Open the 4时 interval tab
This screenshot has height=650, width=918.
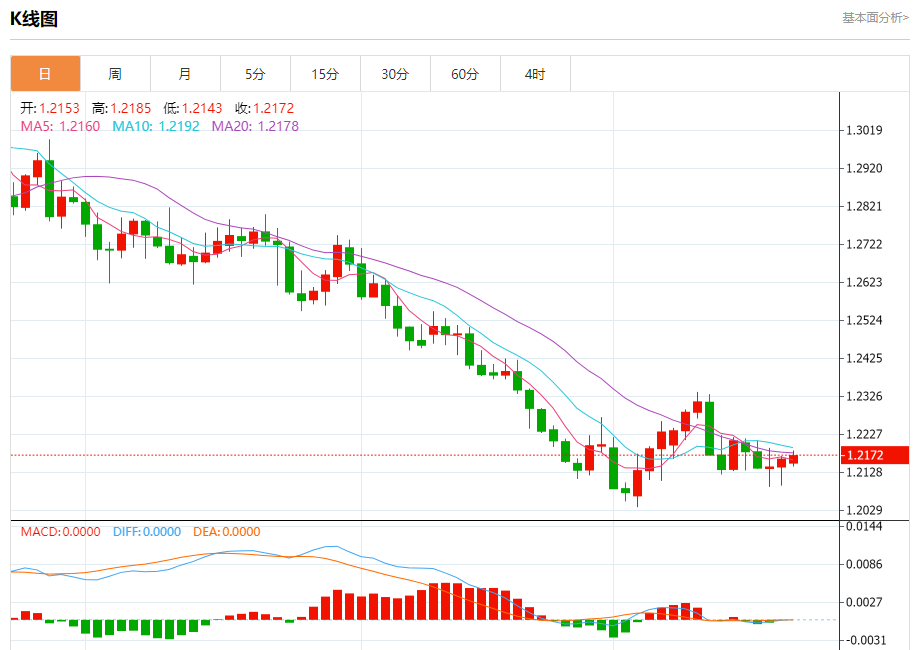point(535,74)
